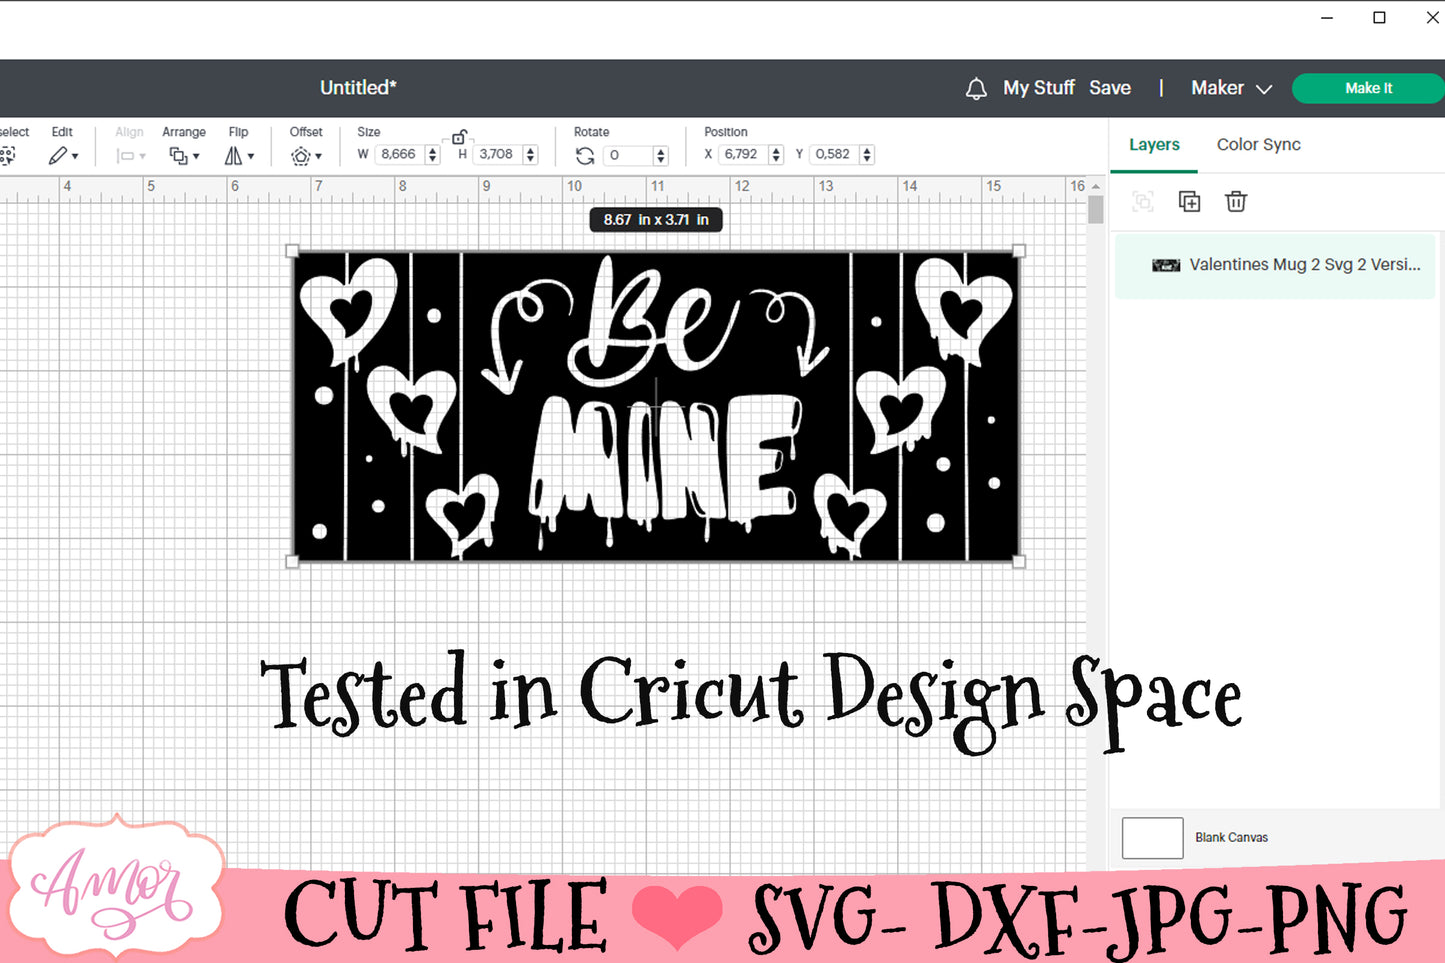
Task: Click the Save button
Action: (1110, 88)
